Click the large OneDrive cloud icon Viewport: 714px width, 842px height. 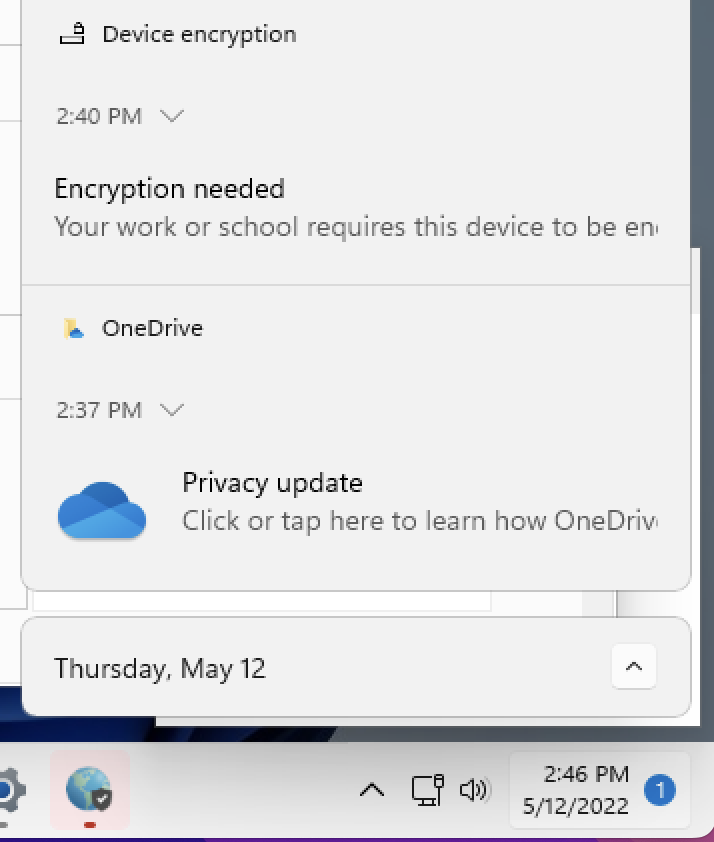point(101,510)
